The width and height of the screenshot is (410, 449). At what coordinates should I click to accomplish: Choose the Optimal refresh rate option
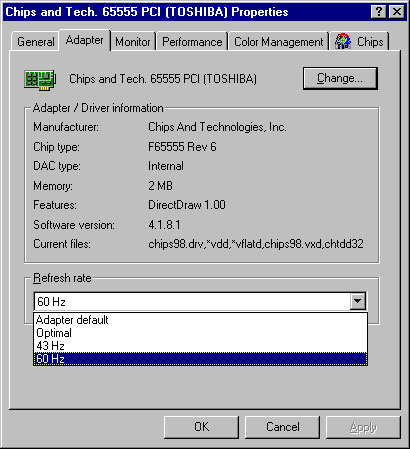pos(200,333)
